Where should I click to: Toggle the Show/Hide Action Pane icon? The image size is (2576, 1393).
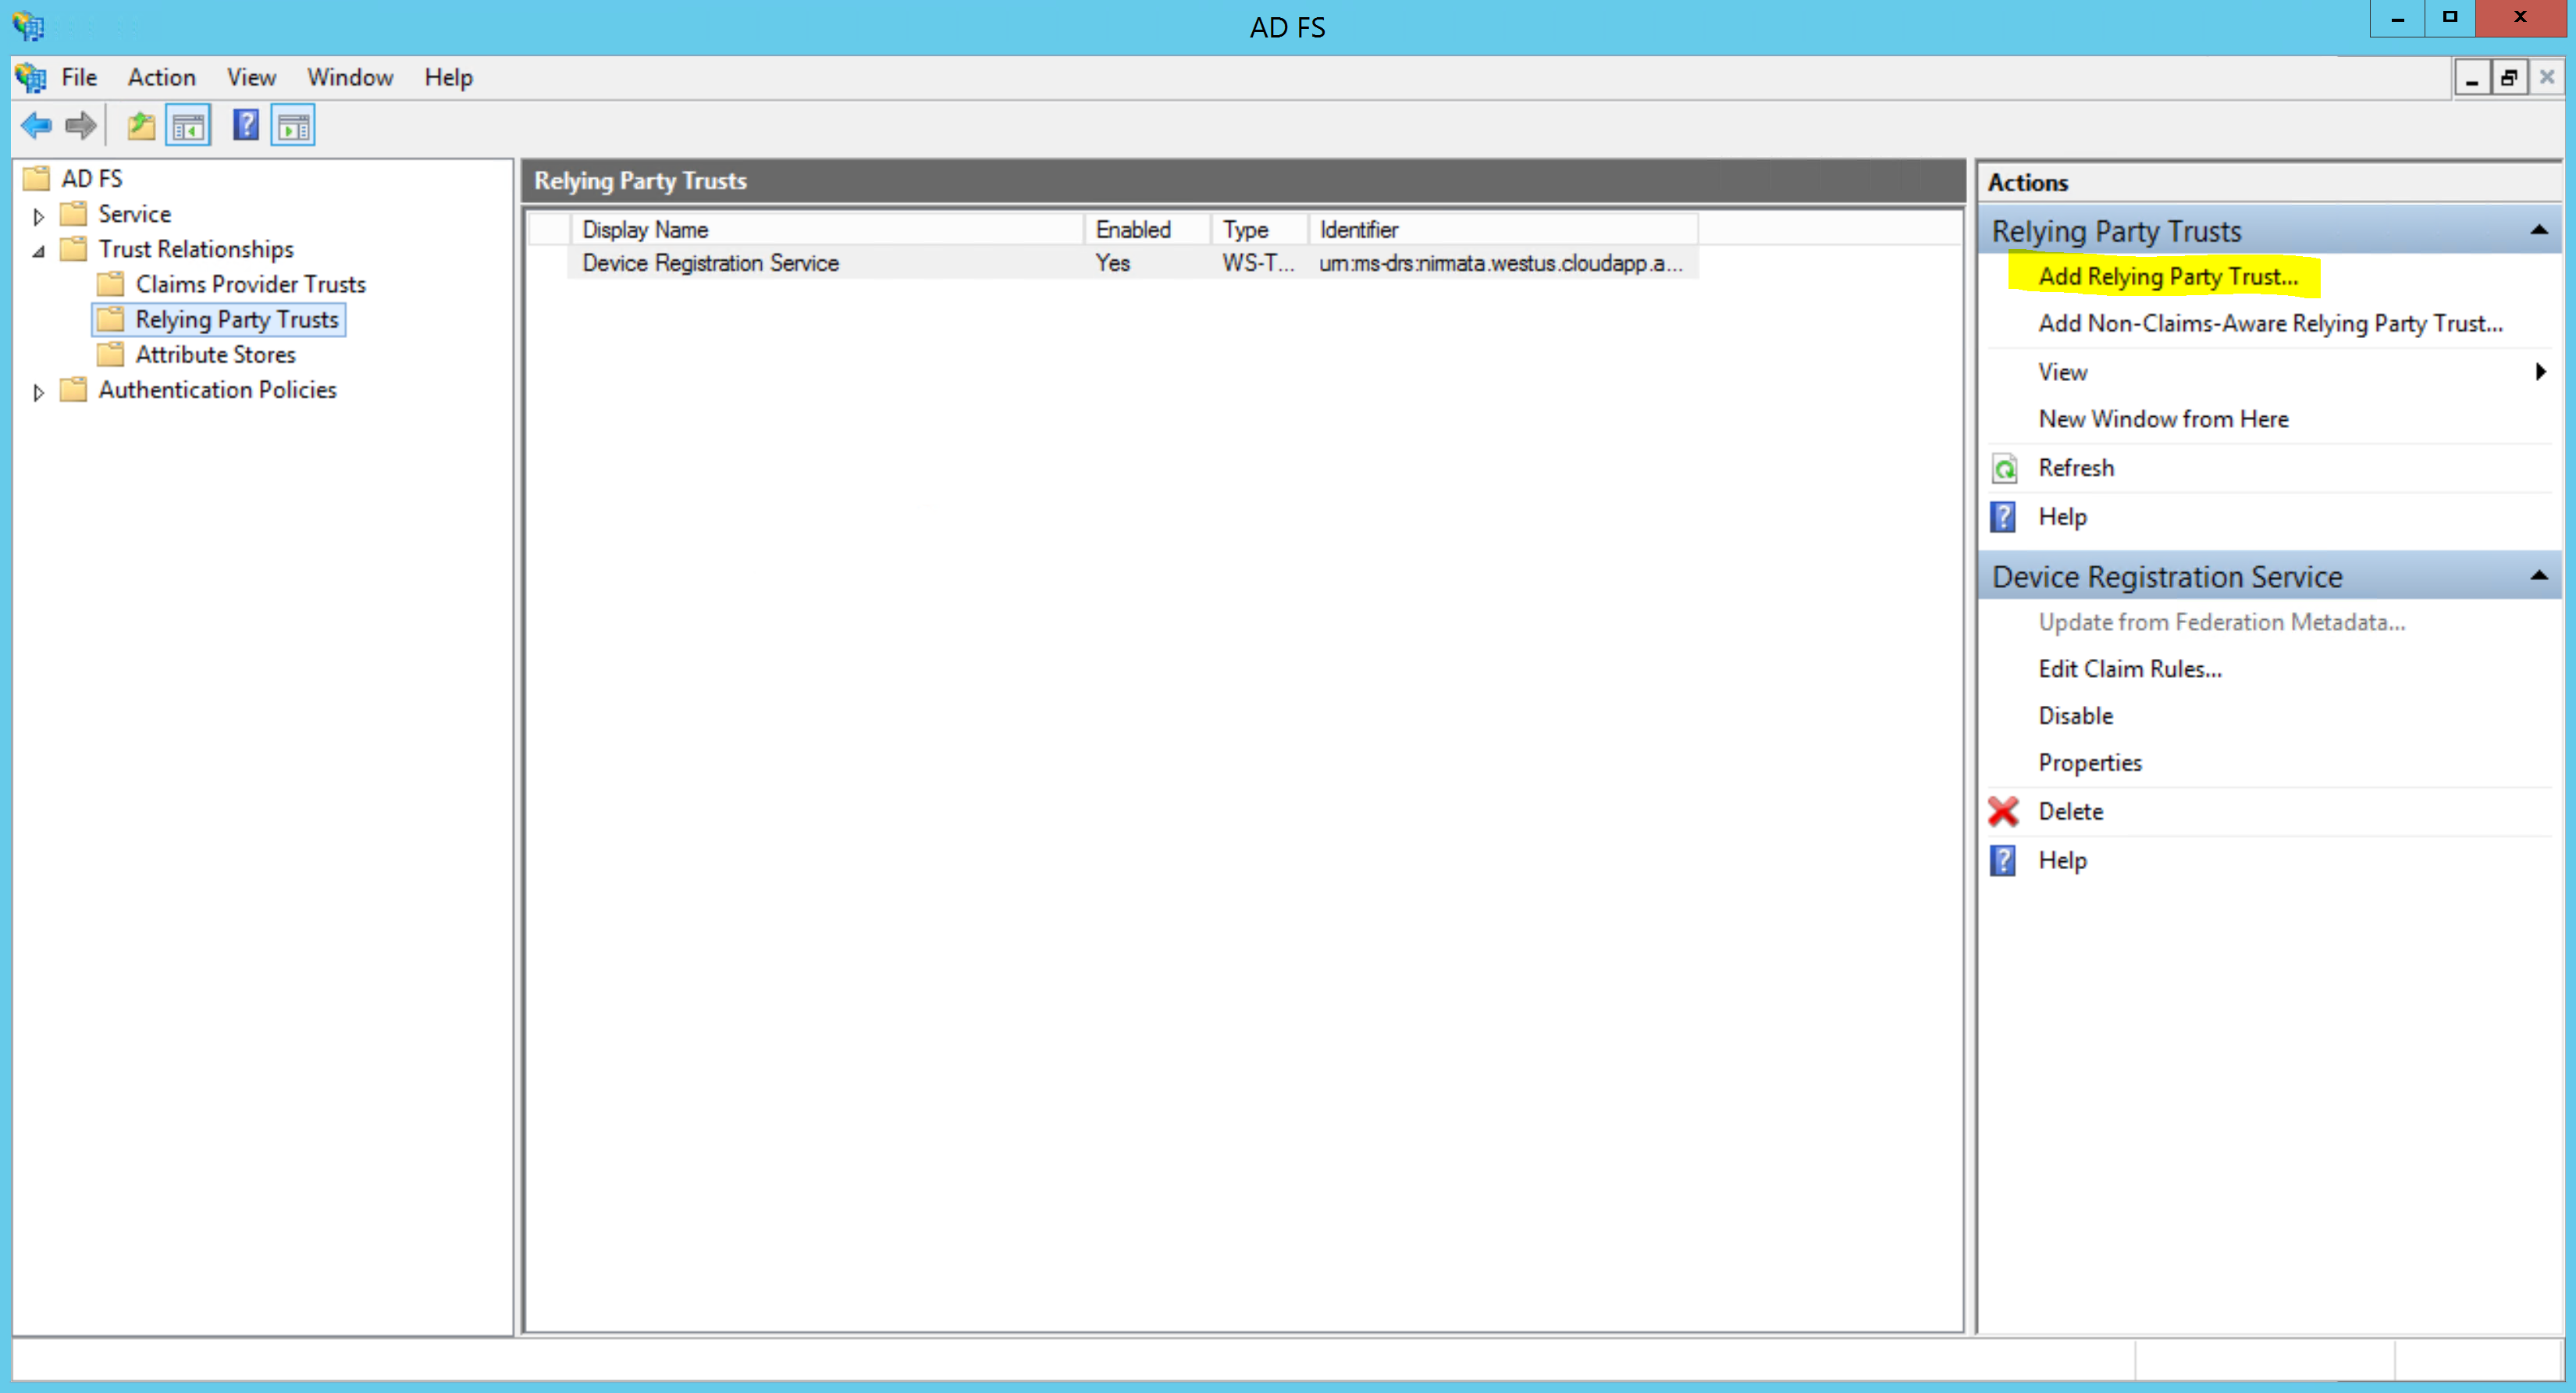coord(293,126)
